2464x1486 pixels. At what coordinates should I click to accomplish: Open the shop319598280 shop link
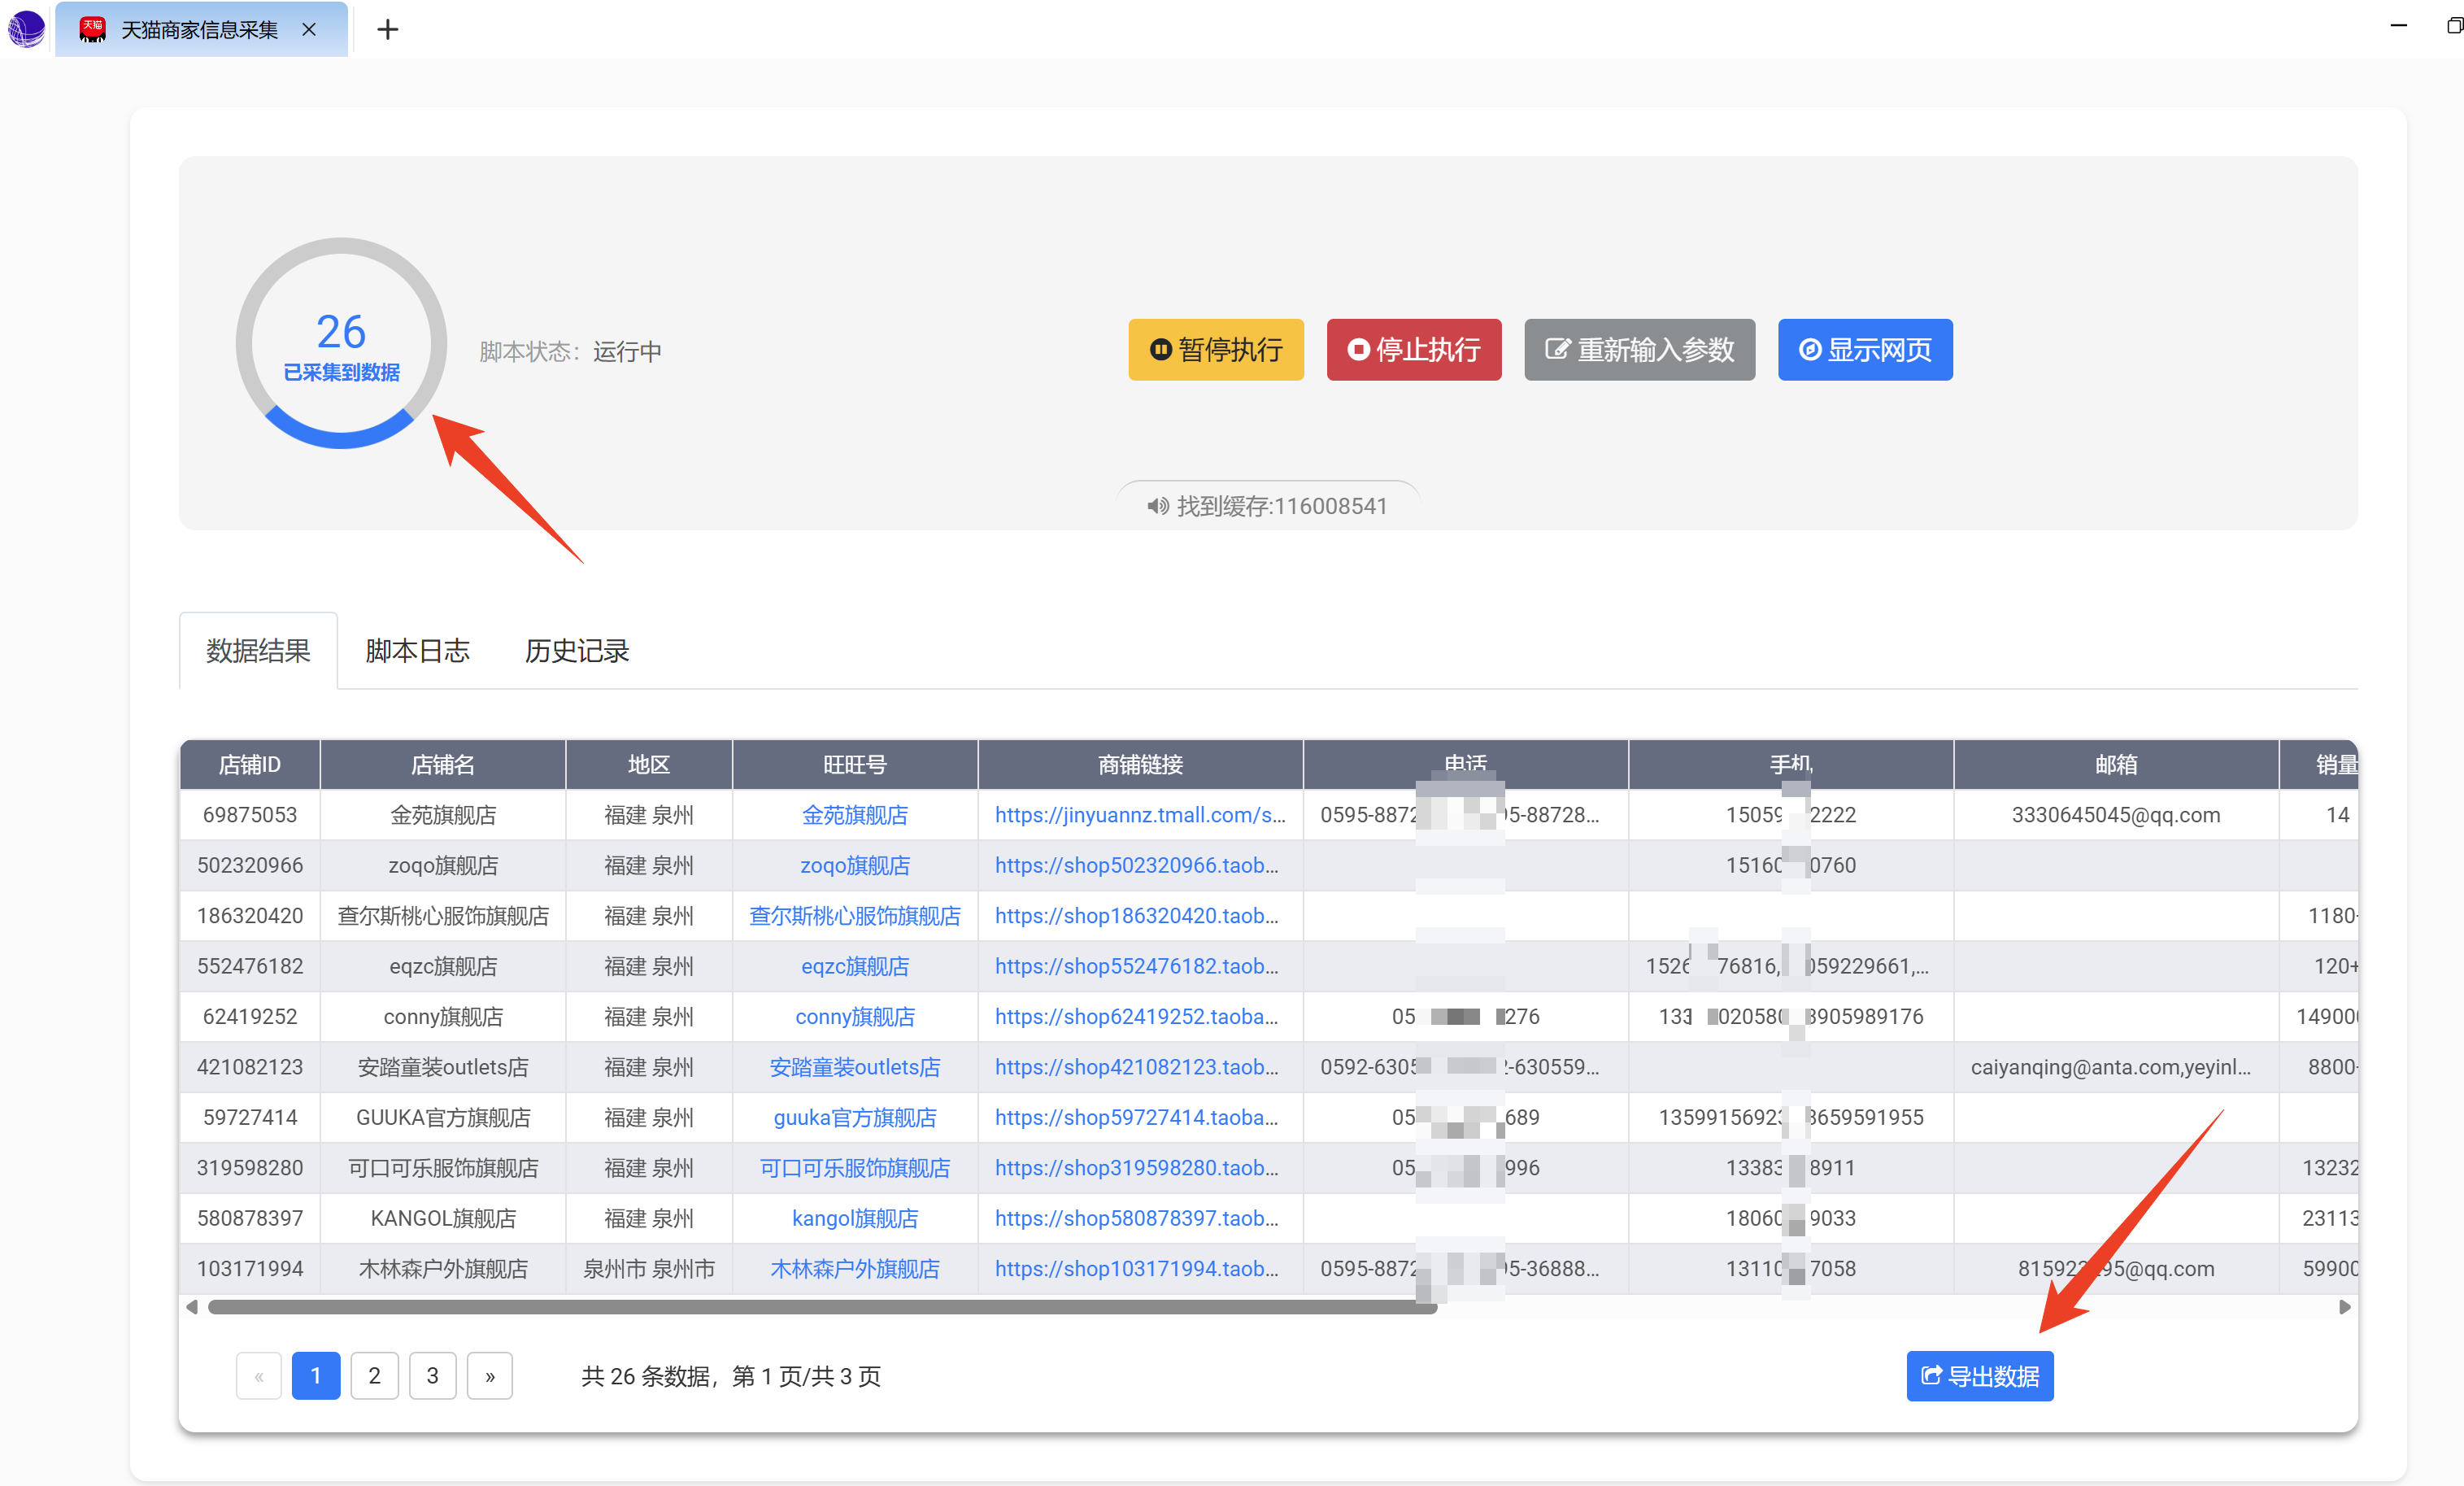pos(1137,1168)
